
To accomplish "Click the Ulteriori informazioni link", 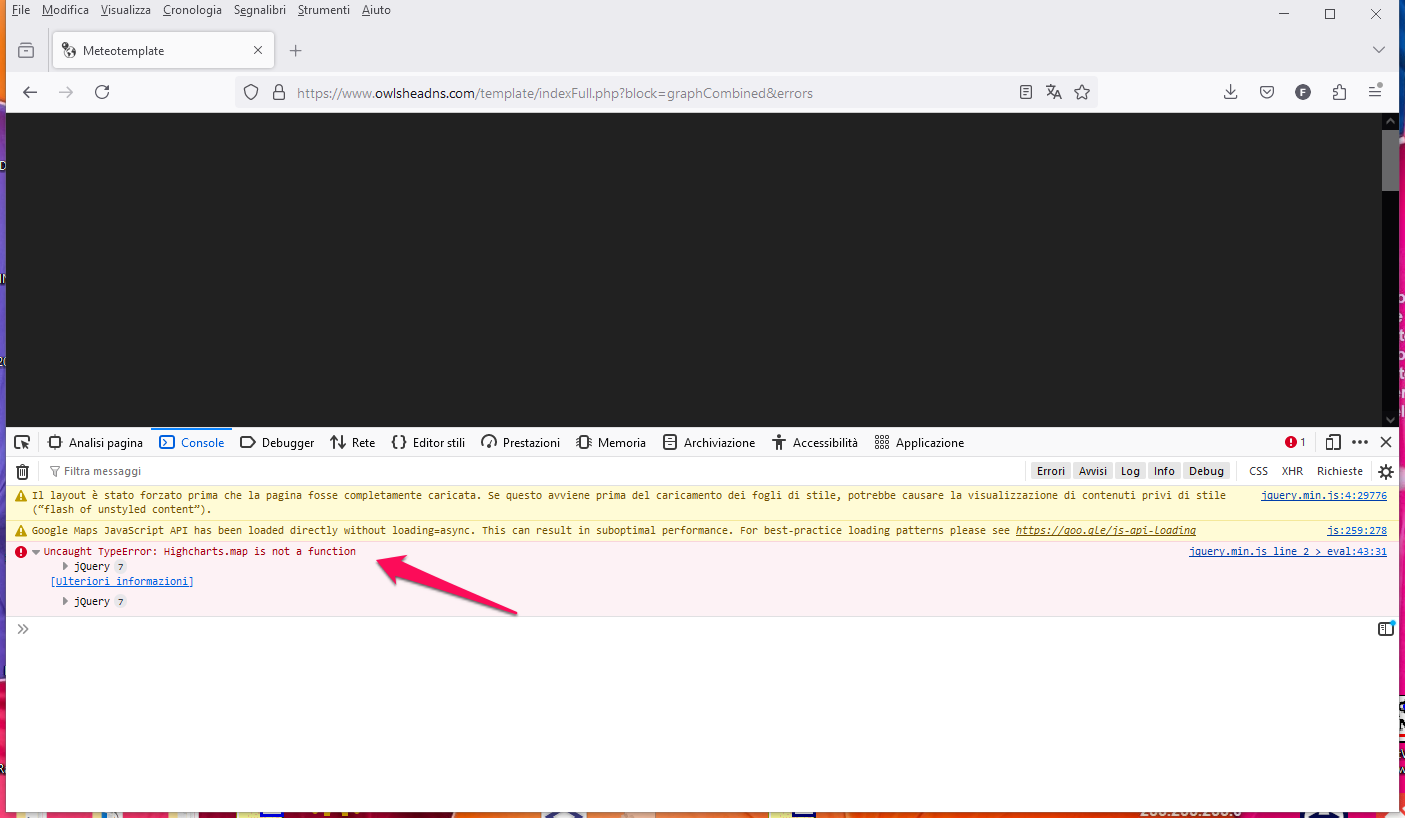I will pos(122,581).
